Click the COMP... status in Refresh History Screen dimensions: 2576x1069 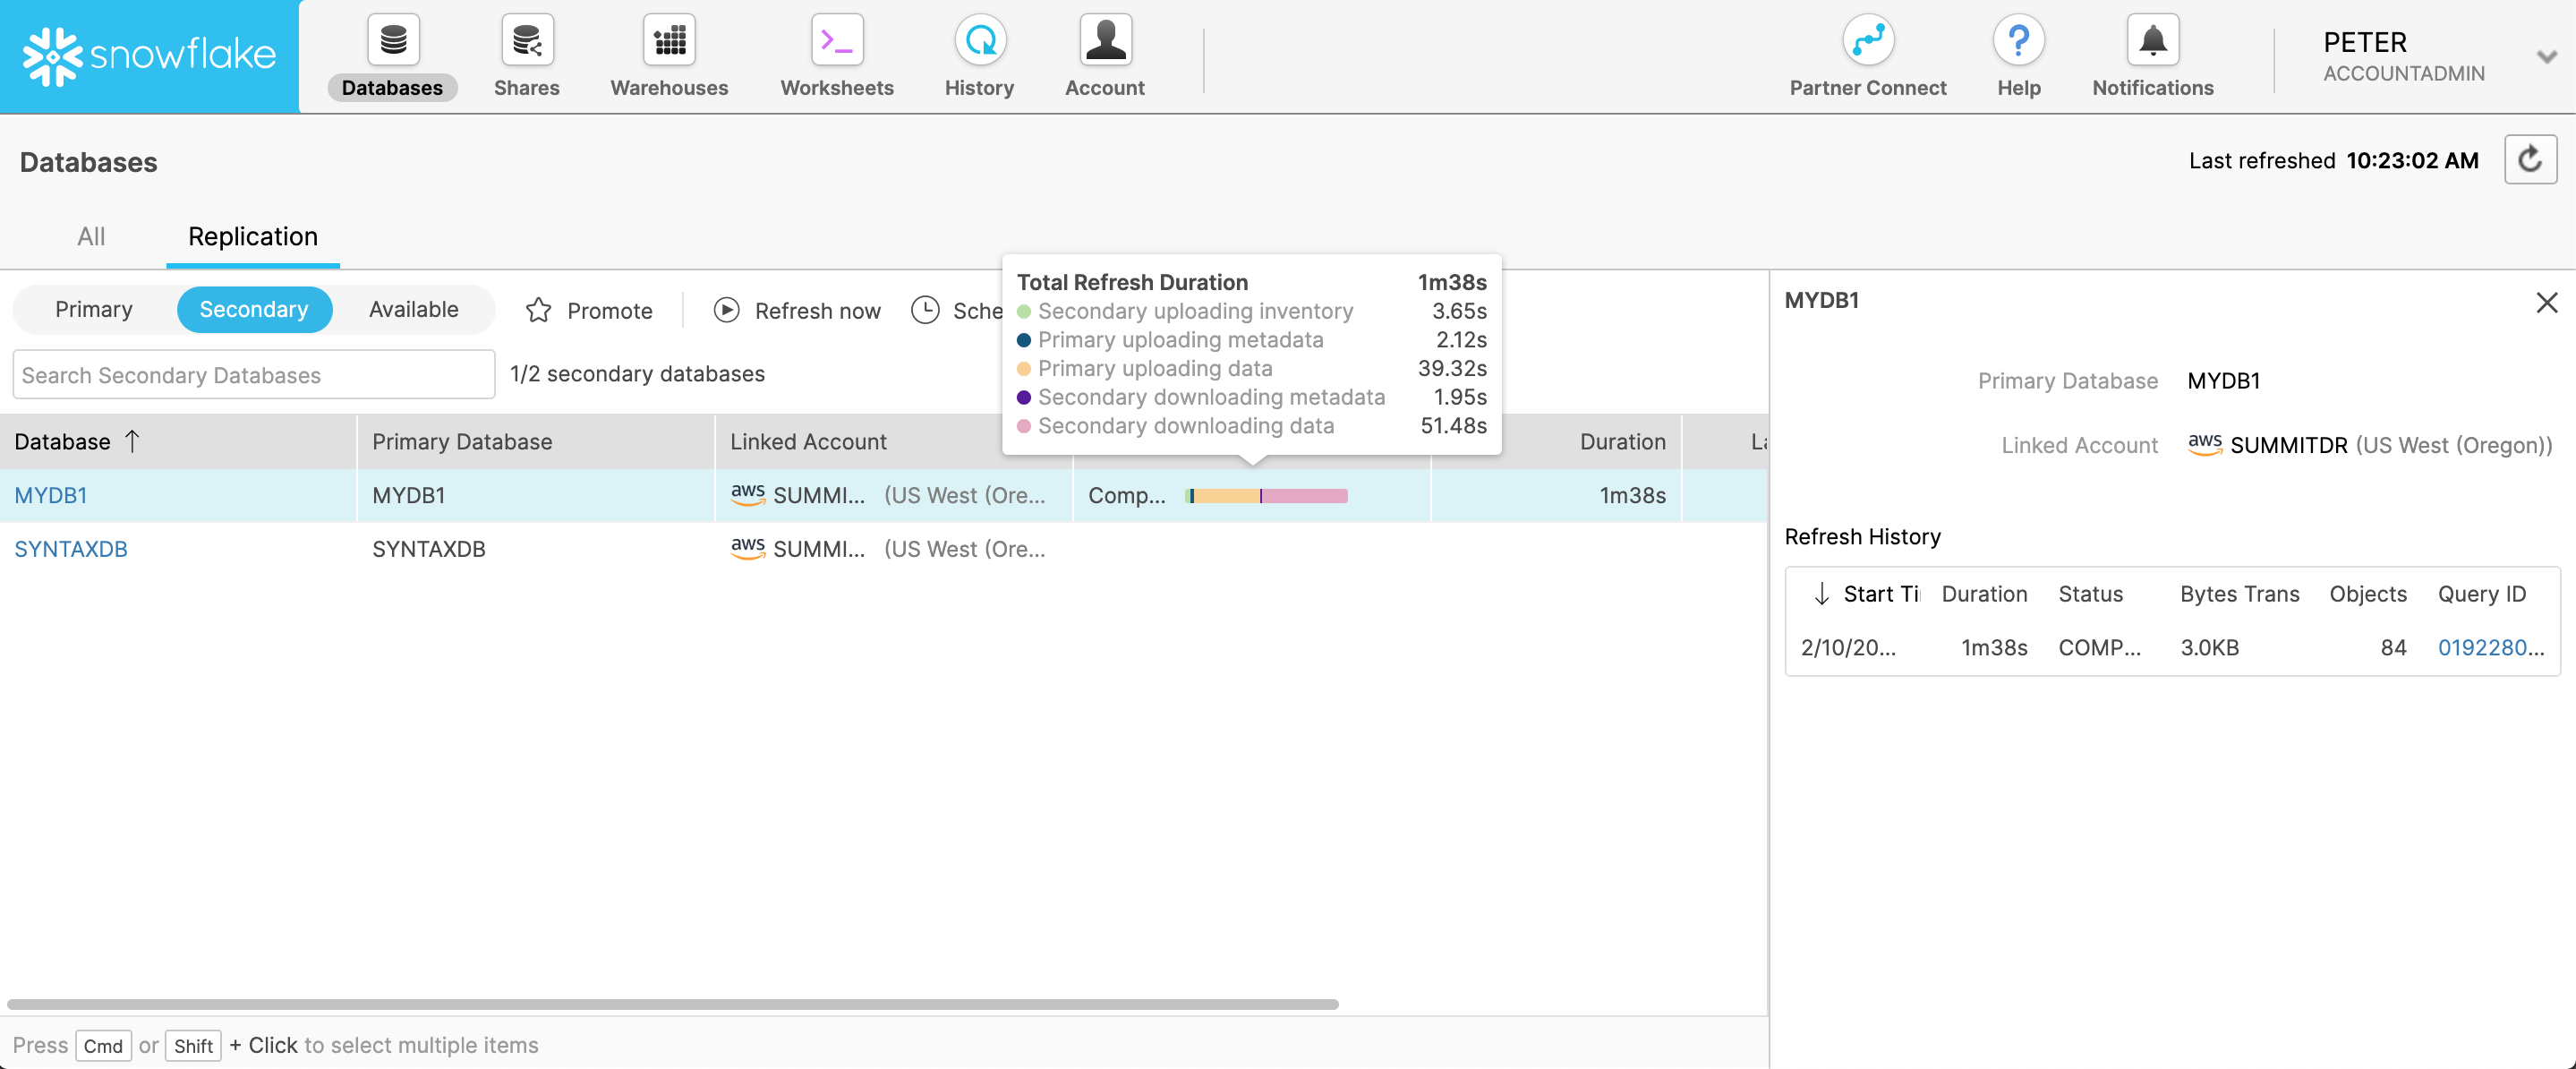[2099, 647]
